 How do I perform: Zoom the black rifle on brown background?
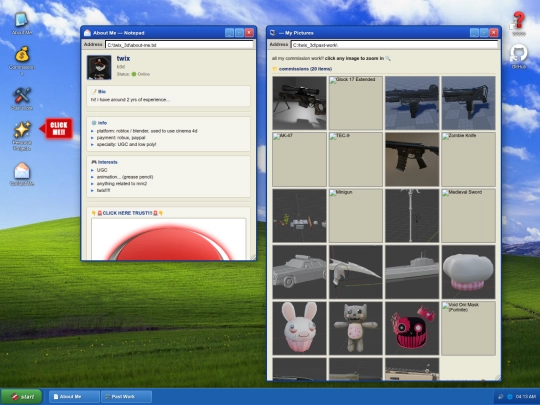[412, 159]
